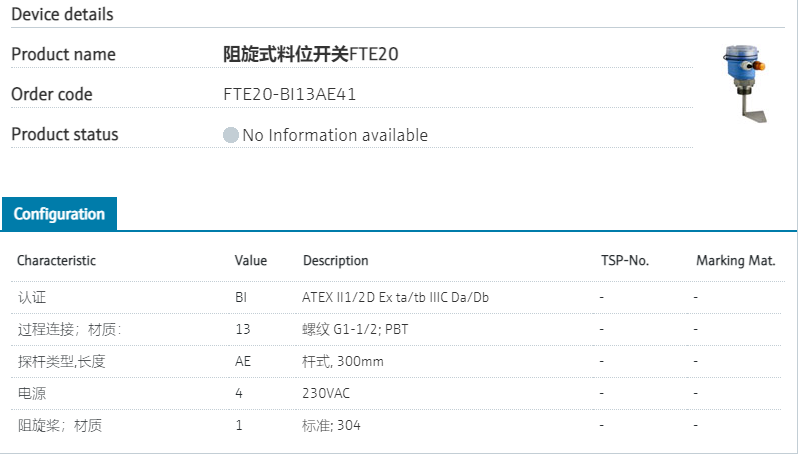
Task: Click the Marking Mat. column header
Action: pos(736,261)
